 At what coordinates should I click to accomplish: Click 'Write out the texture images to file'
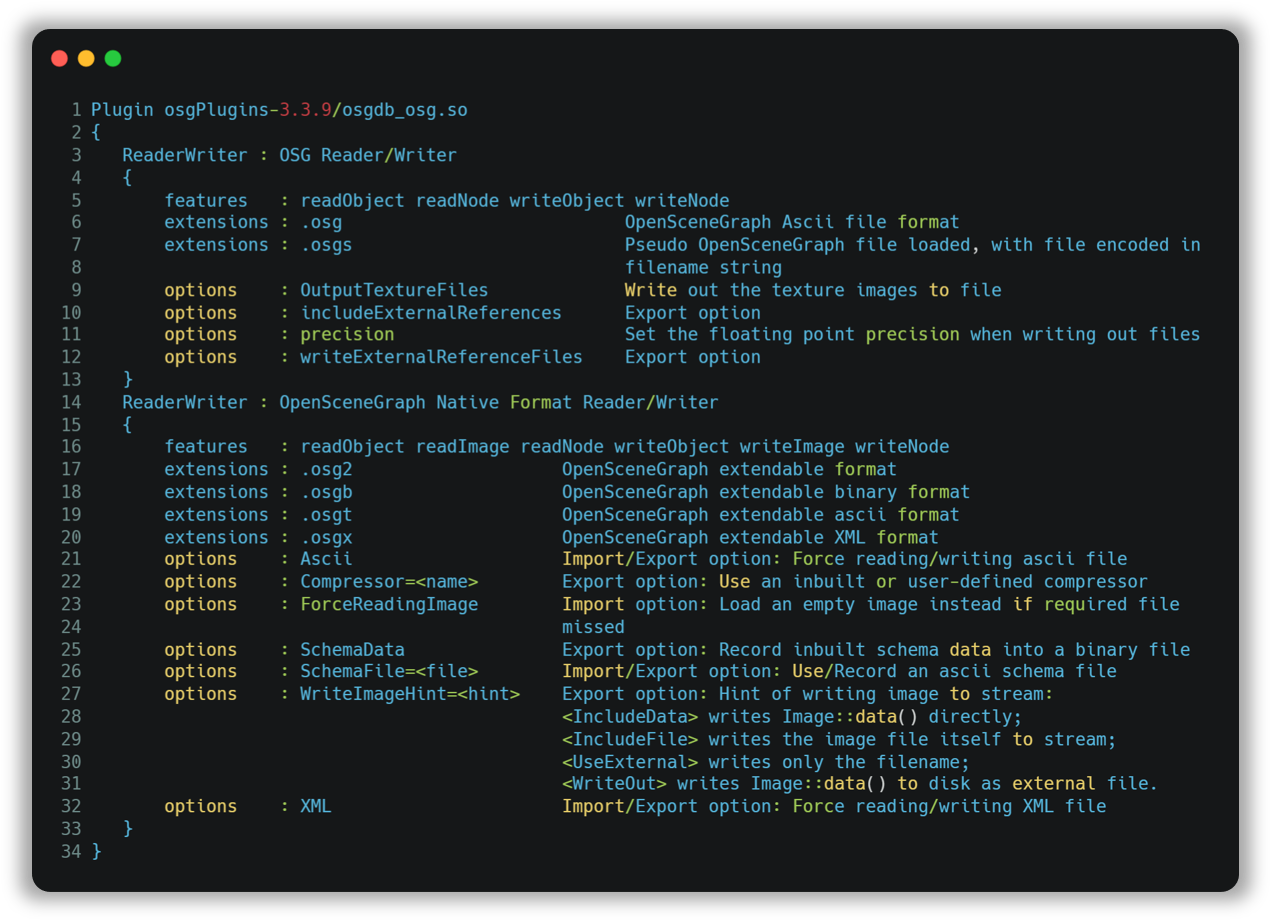(813, 290)
